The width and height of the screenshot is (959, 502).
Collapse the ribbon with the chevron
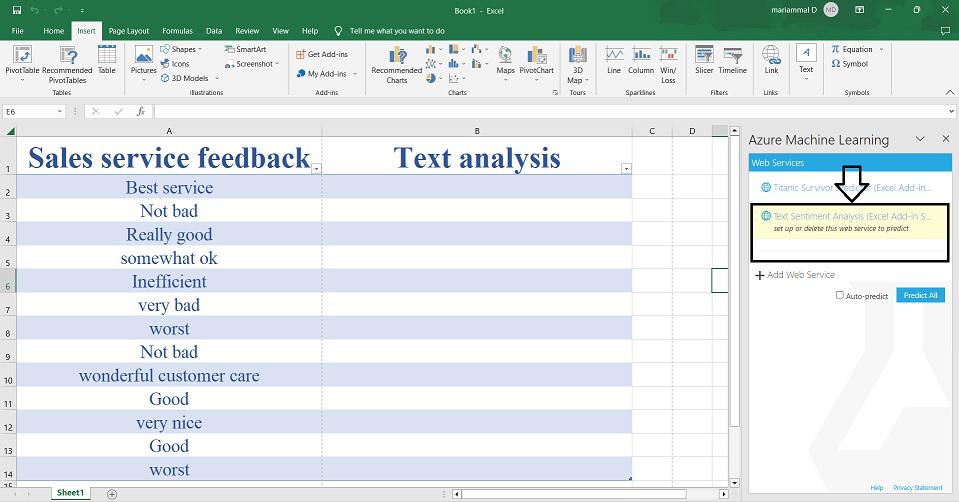950,92
